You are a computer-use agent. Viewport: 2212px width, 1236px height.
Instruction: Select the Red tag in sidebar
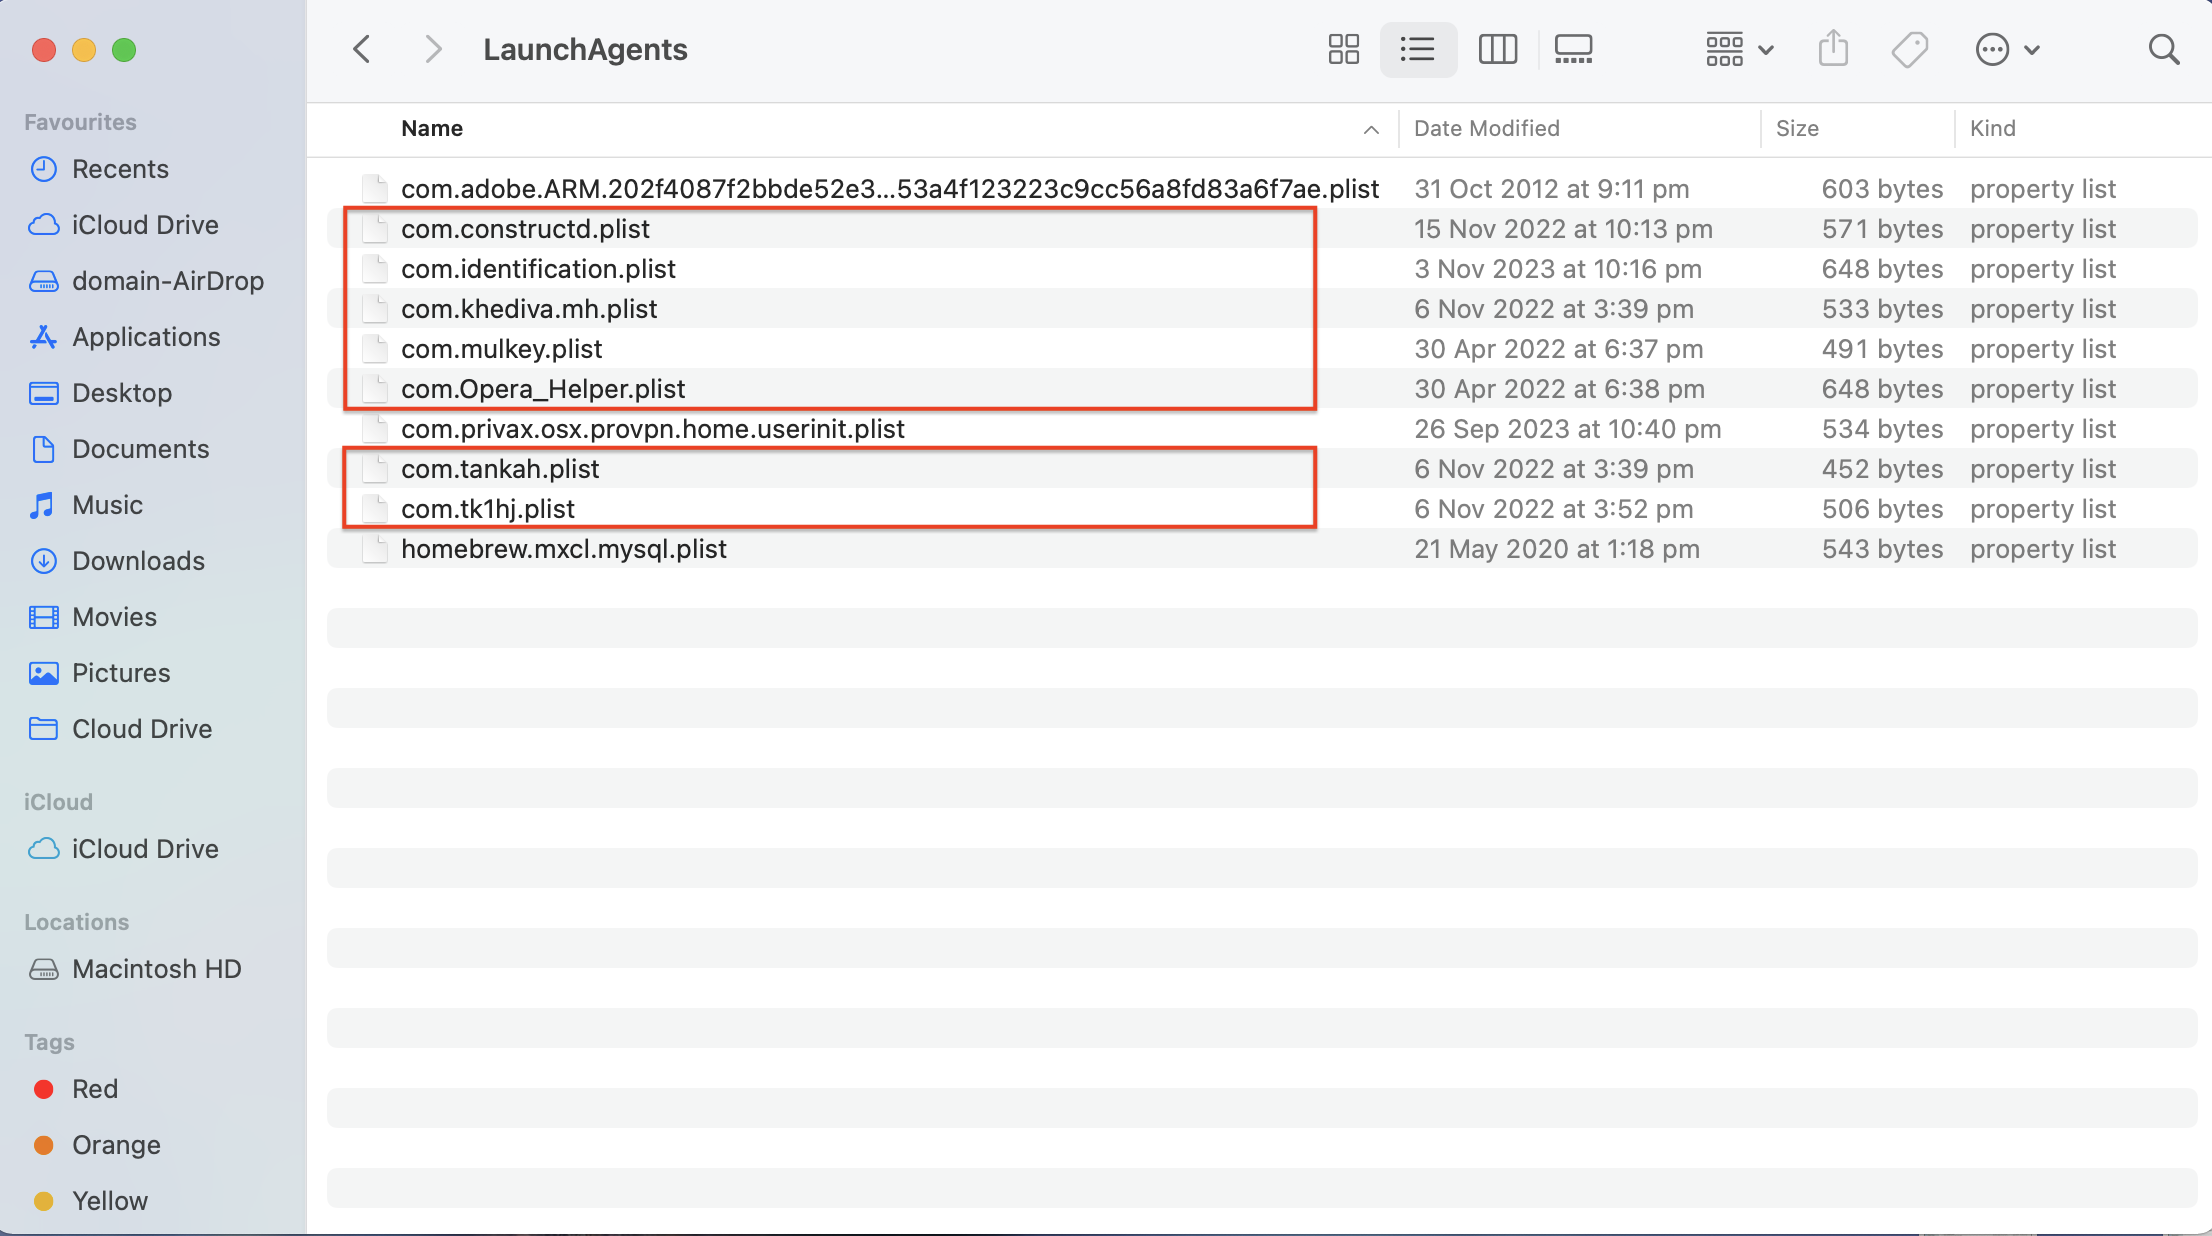point(94,1089)
